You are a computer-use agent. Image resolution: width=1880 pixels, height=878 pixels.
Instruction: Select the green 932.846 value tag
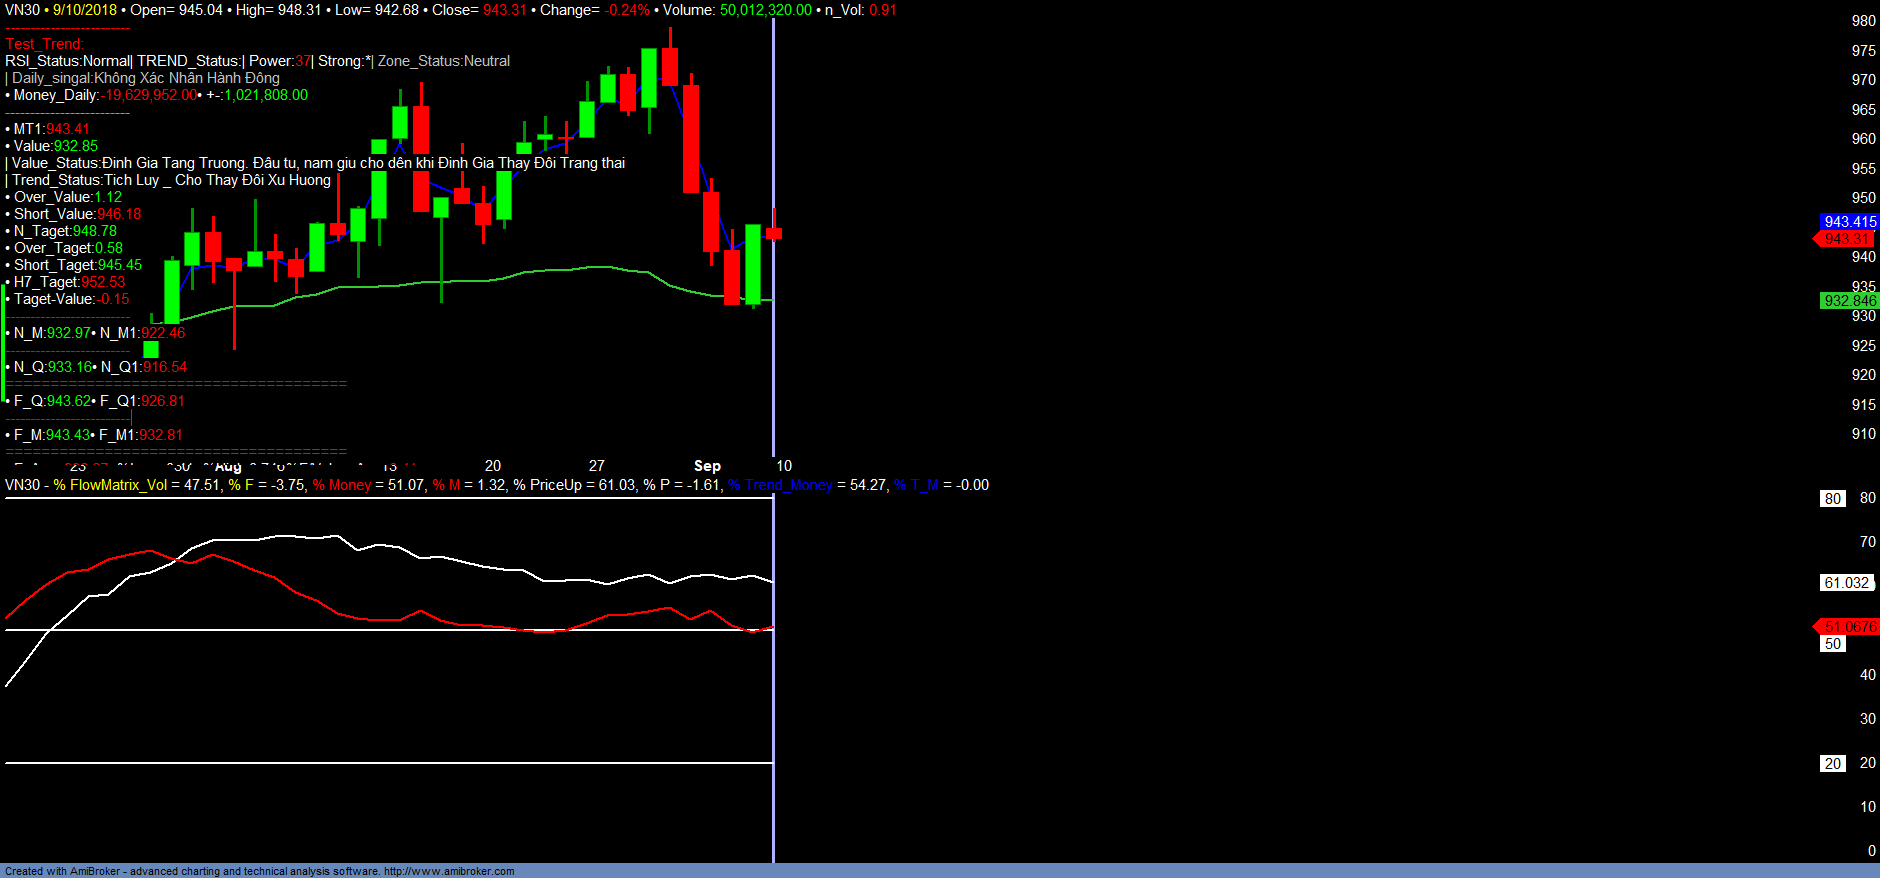pos(1849,301)
